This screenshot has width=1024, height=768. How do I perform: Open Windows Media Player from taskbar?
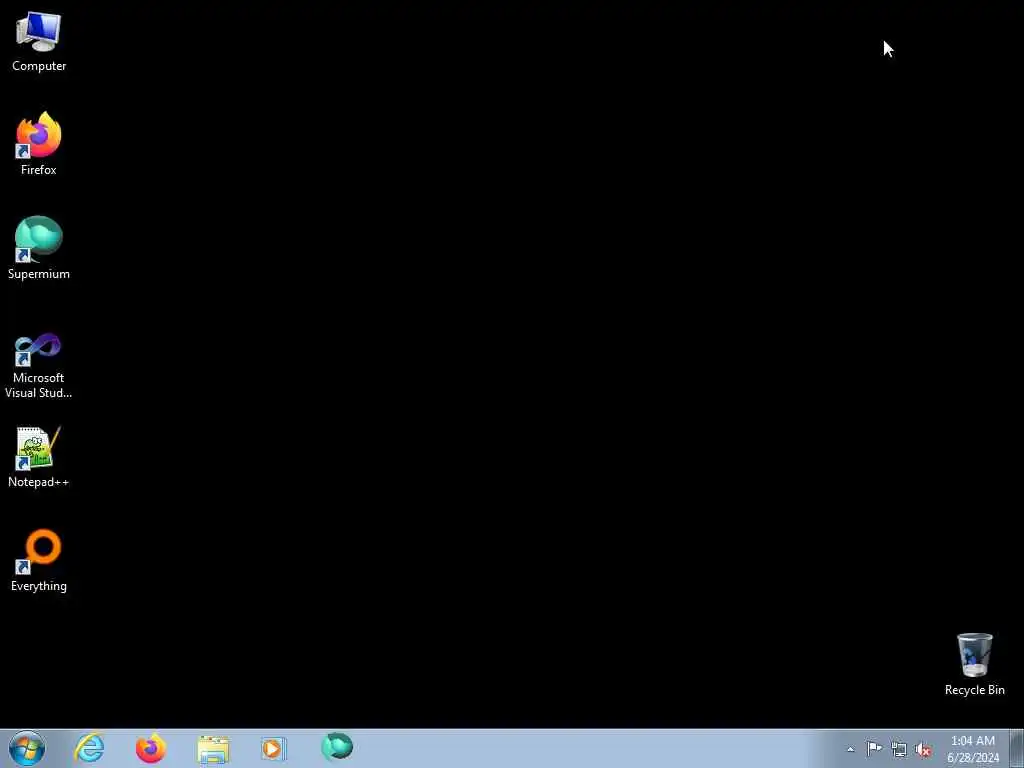pos(274,748)
